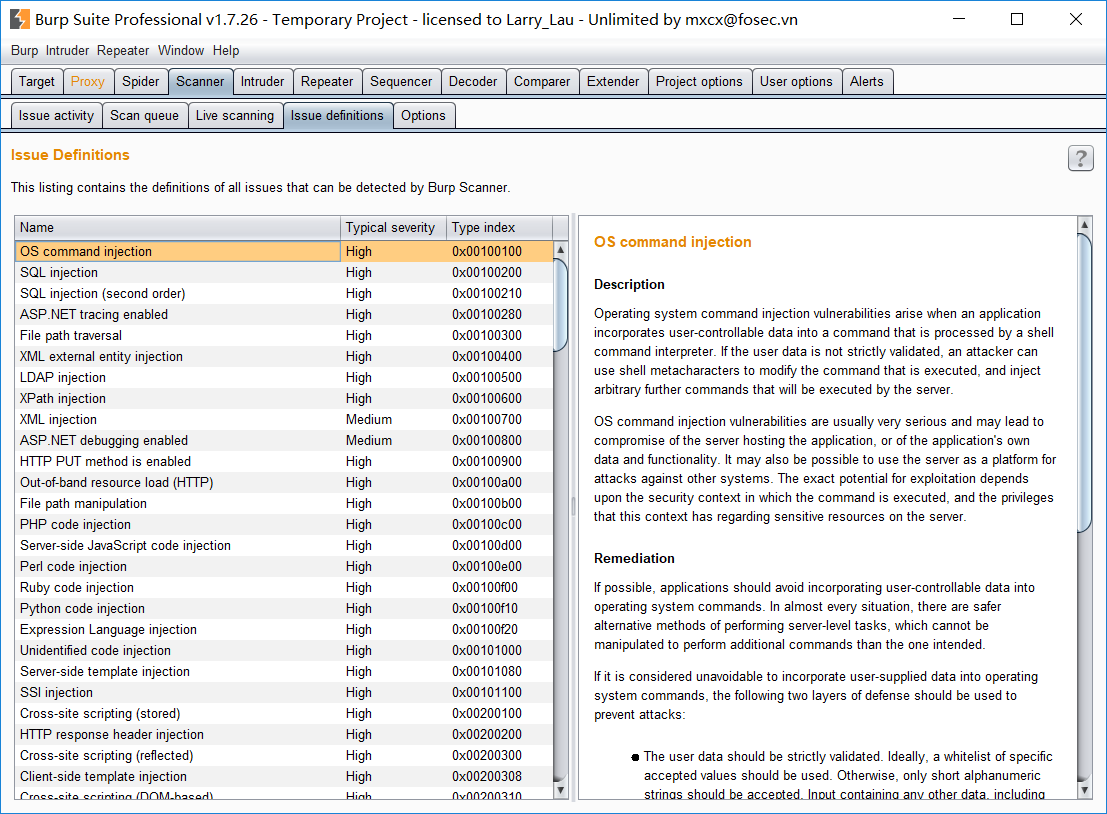This screenshot has width=1107, height=814.
Task: Open the Decoder tab
Action: pyautogui.click(x=473, y=81)
